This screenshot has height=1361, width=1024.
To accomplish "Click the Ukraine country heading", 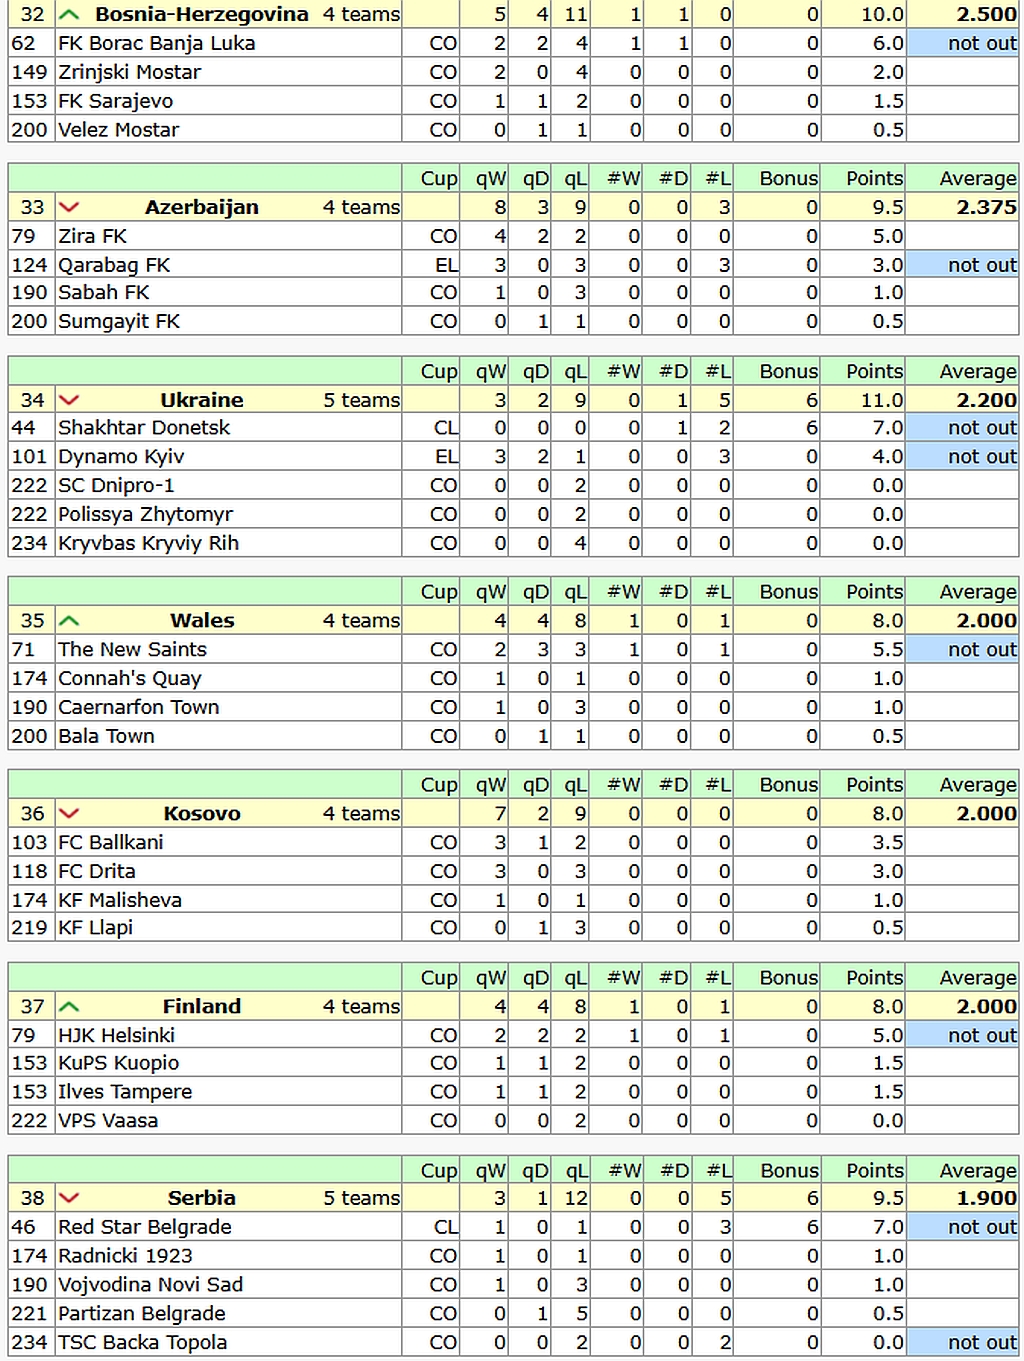I will [x=202, y=400].
